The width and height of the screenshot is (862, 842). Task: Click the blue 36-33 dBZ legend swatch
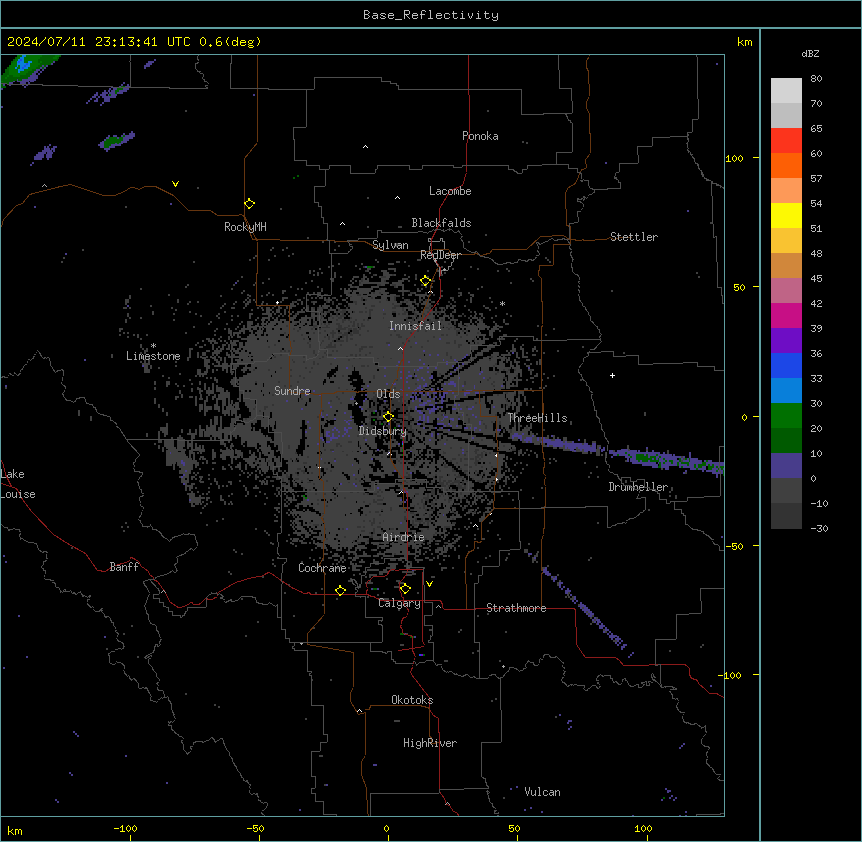(786, 365)
